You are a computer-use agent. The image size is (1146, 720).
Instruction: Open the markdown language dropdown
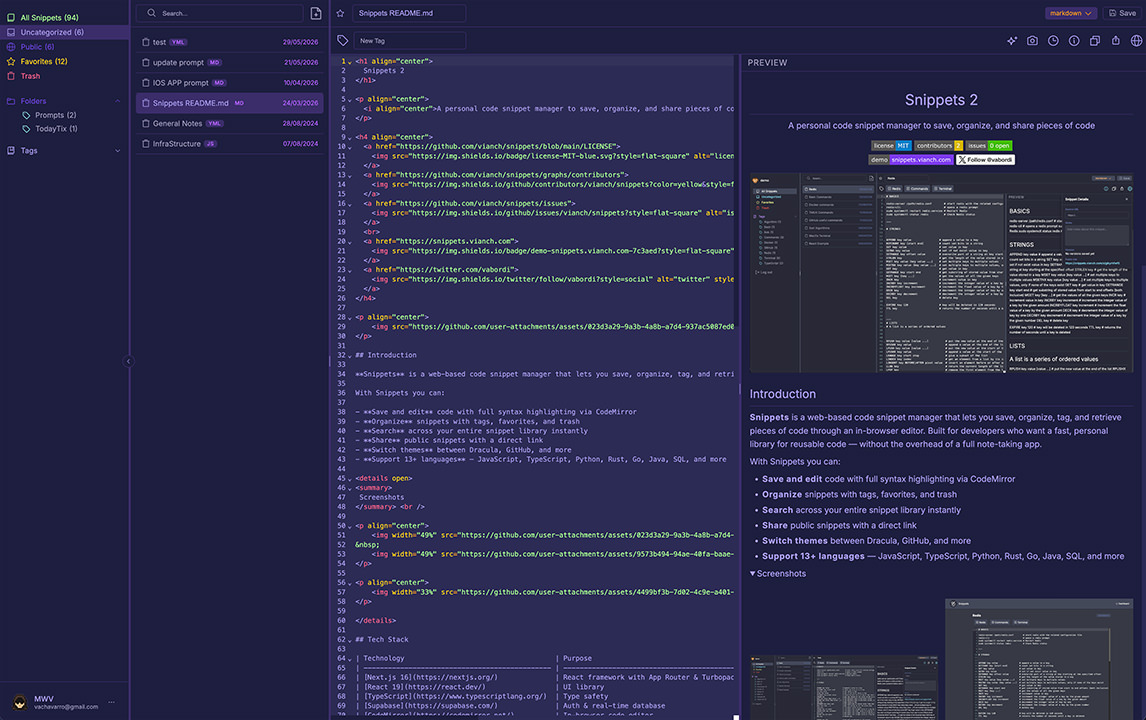pos(1070,13)
